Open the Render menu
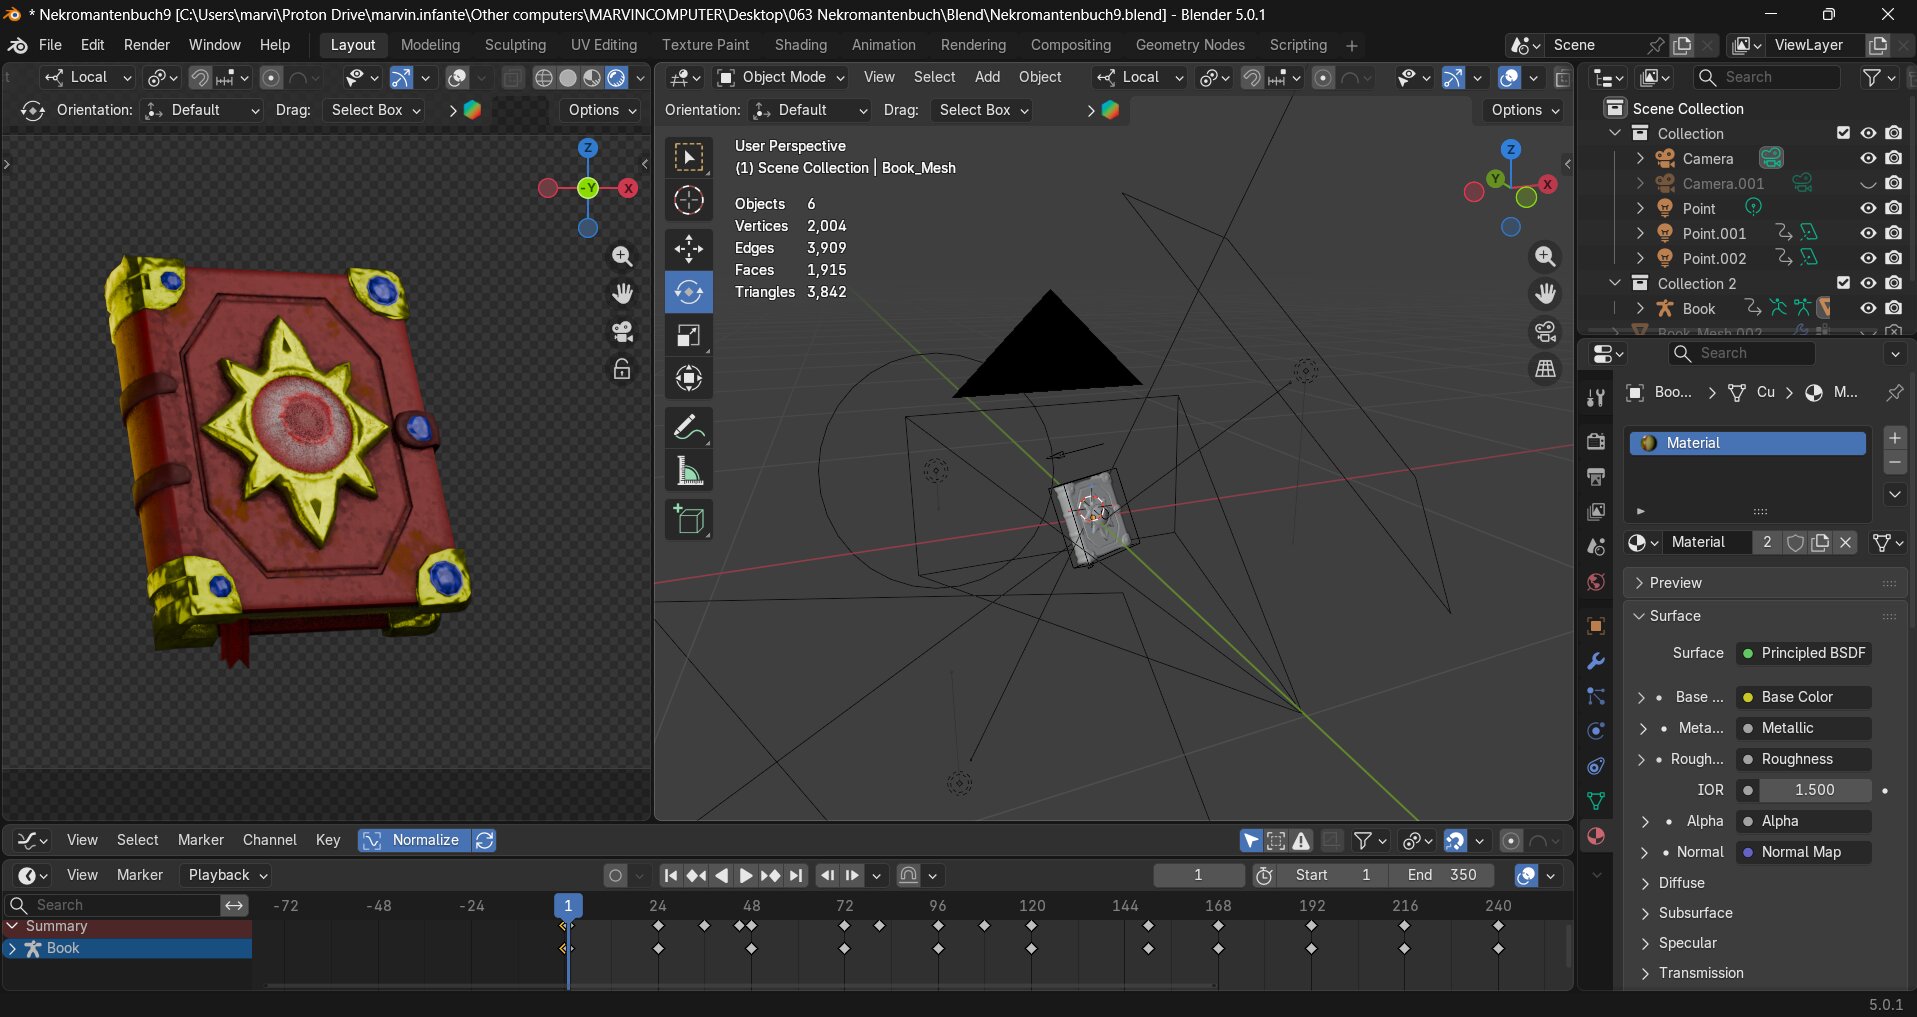This screenshot has height=1017, width=1917. click(x=146, y=45)
